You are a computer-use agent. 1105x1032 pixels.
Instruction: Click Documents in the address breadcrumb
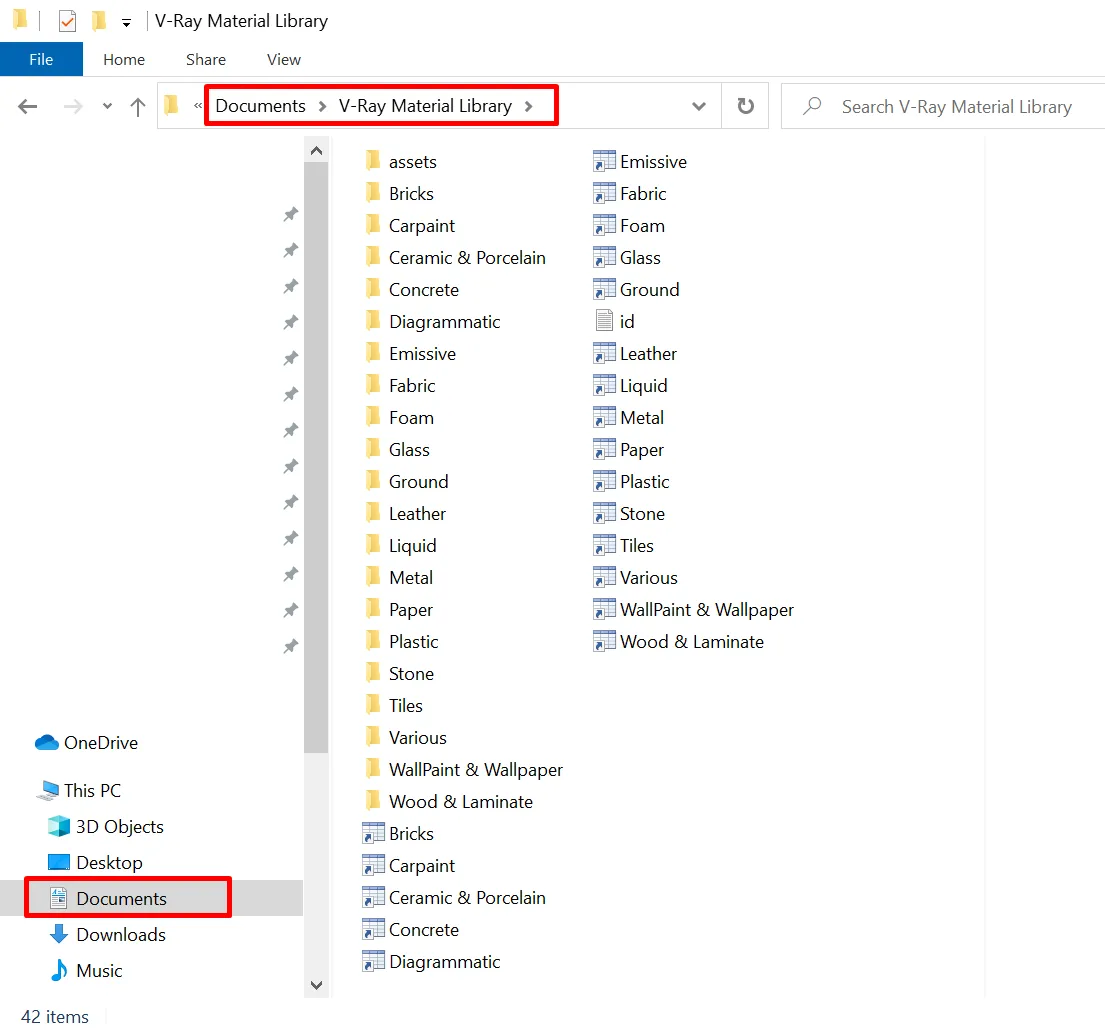point(260,106)
